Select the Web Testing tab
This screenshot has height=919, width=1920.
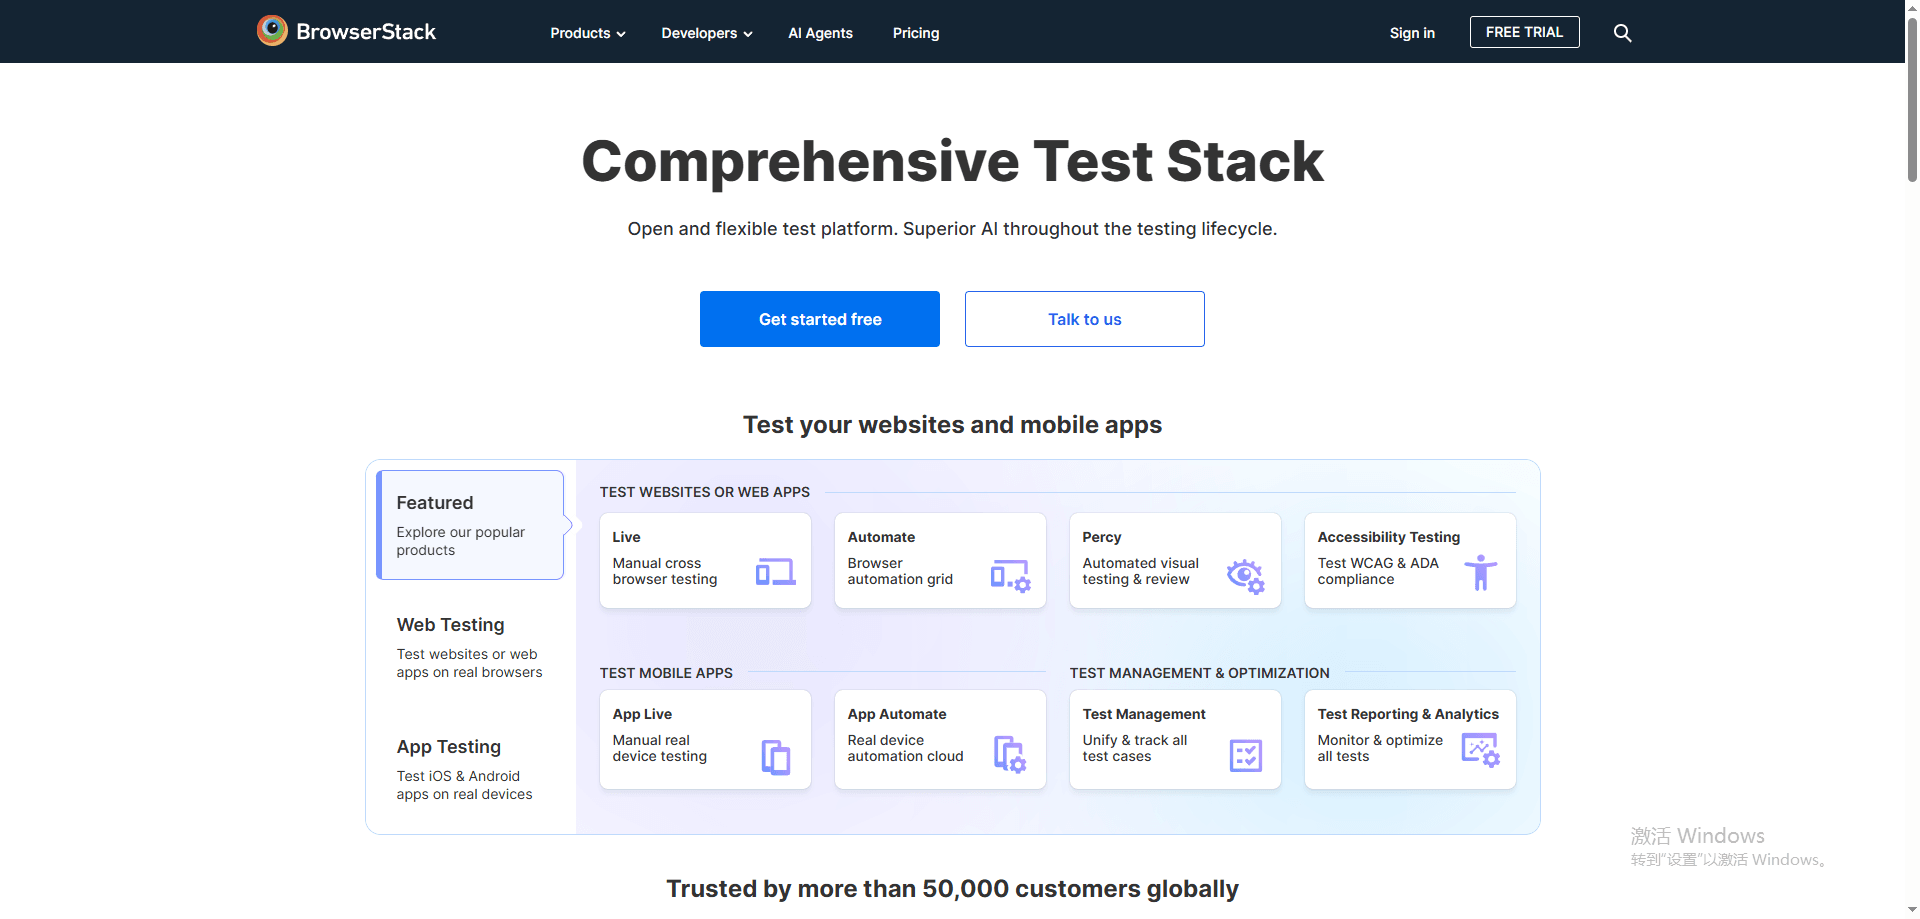point(469,647)
